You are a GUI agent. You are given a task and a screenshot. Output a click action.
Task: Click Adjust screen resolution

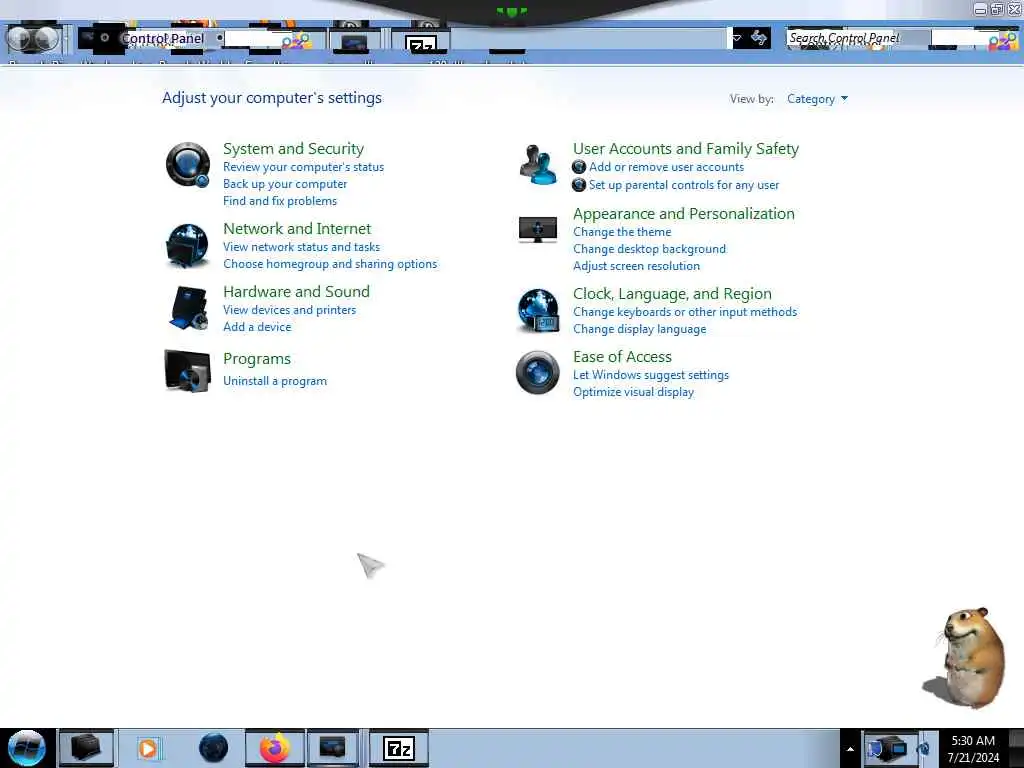click(x=636, y=266)
